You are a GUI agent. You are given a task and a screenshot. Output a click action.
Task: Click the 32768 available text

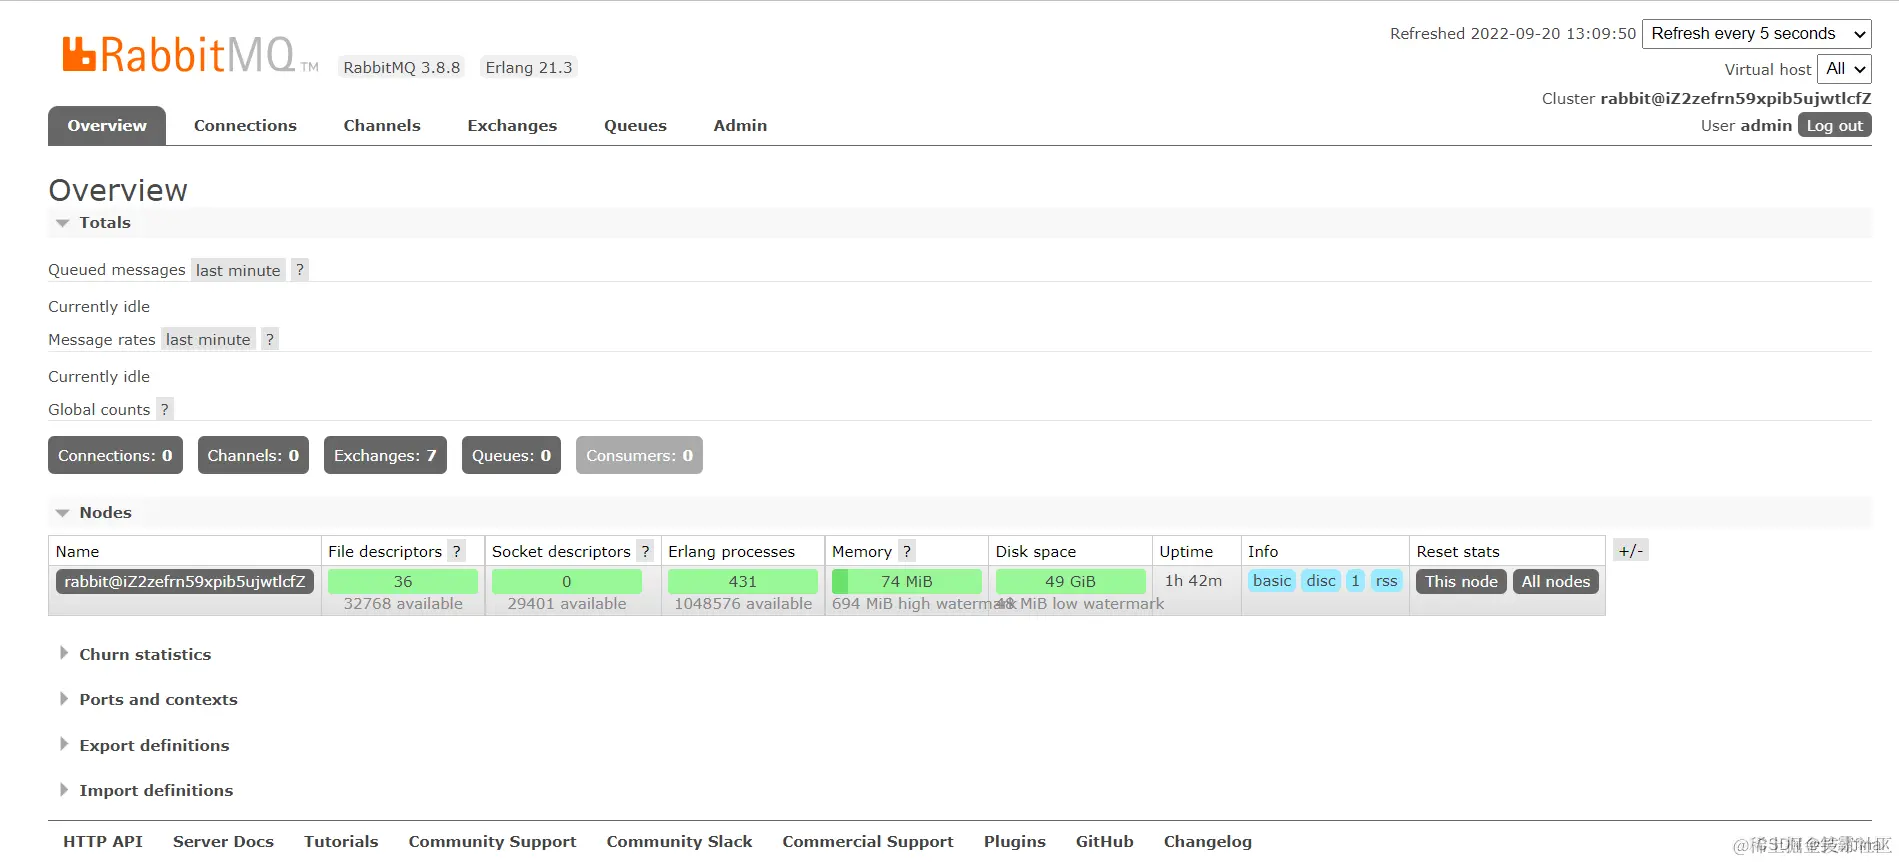403,604
